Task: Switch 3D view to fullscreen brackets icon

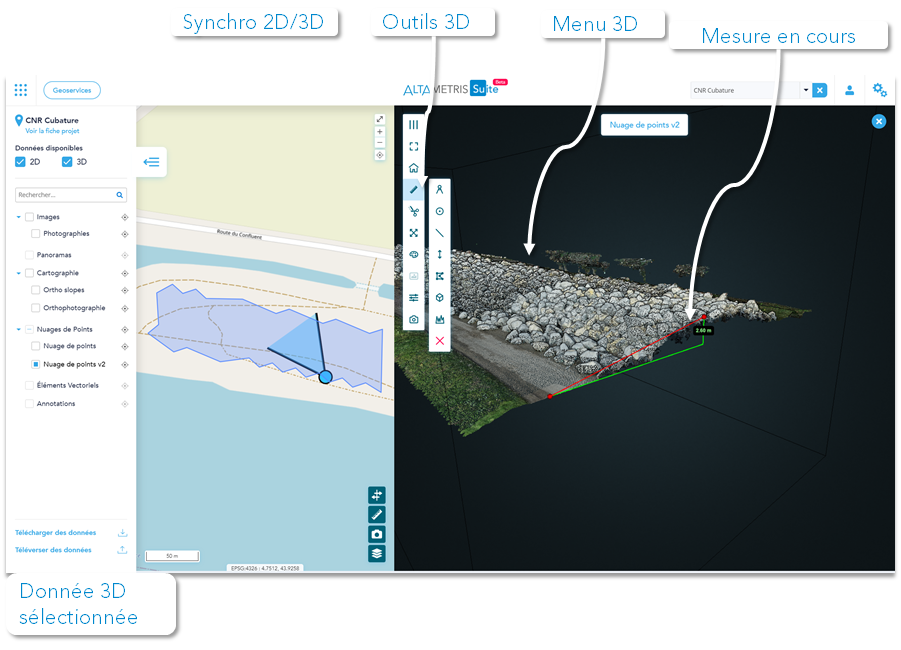Action: click(x=414, y=147)
